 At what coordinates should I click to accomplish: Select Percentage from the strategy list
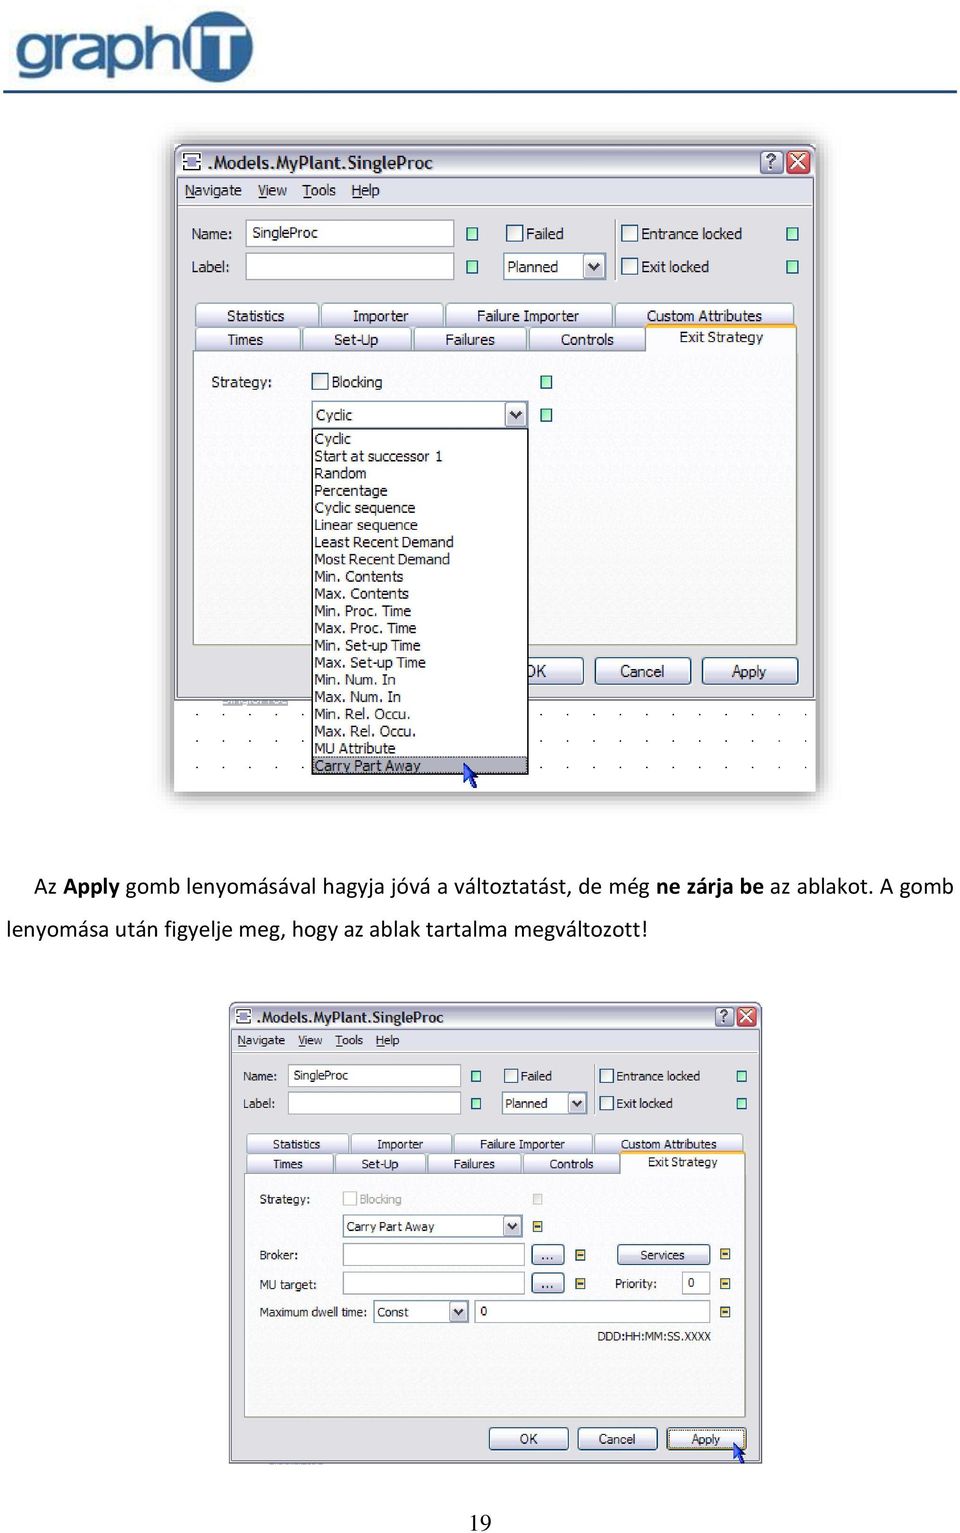[x=420, y=490]
